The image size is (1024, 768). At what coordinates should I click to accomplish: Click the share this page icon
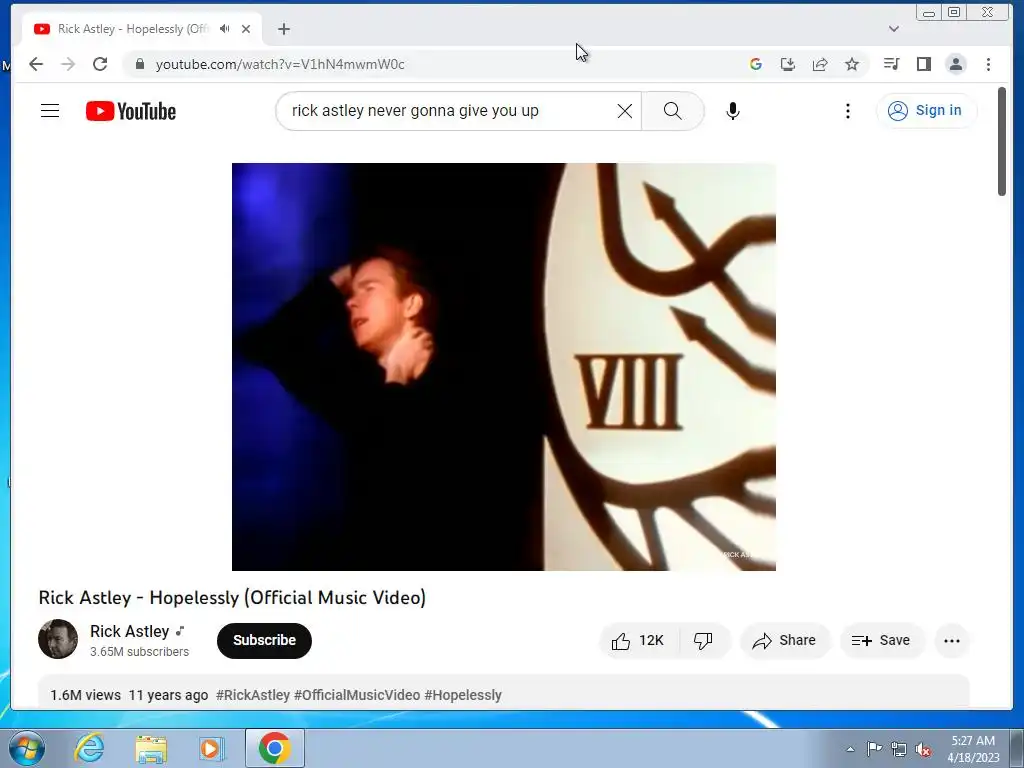(x=820, y=64)
